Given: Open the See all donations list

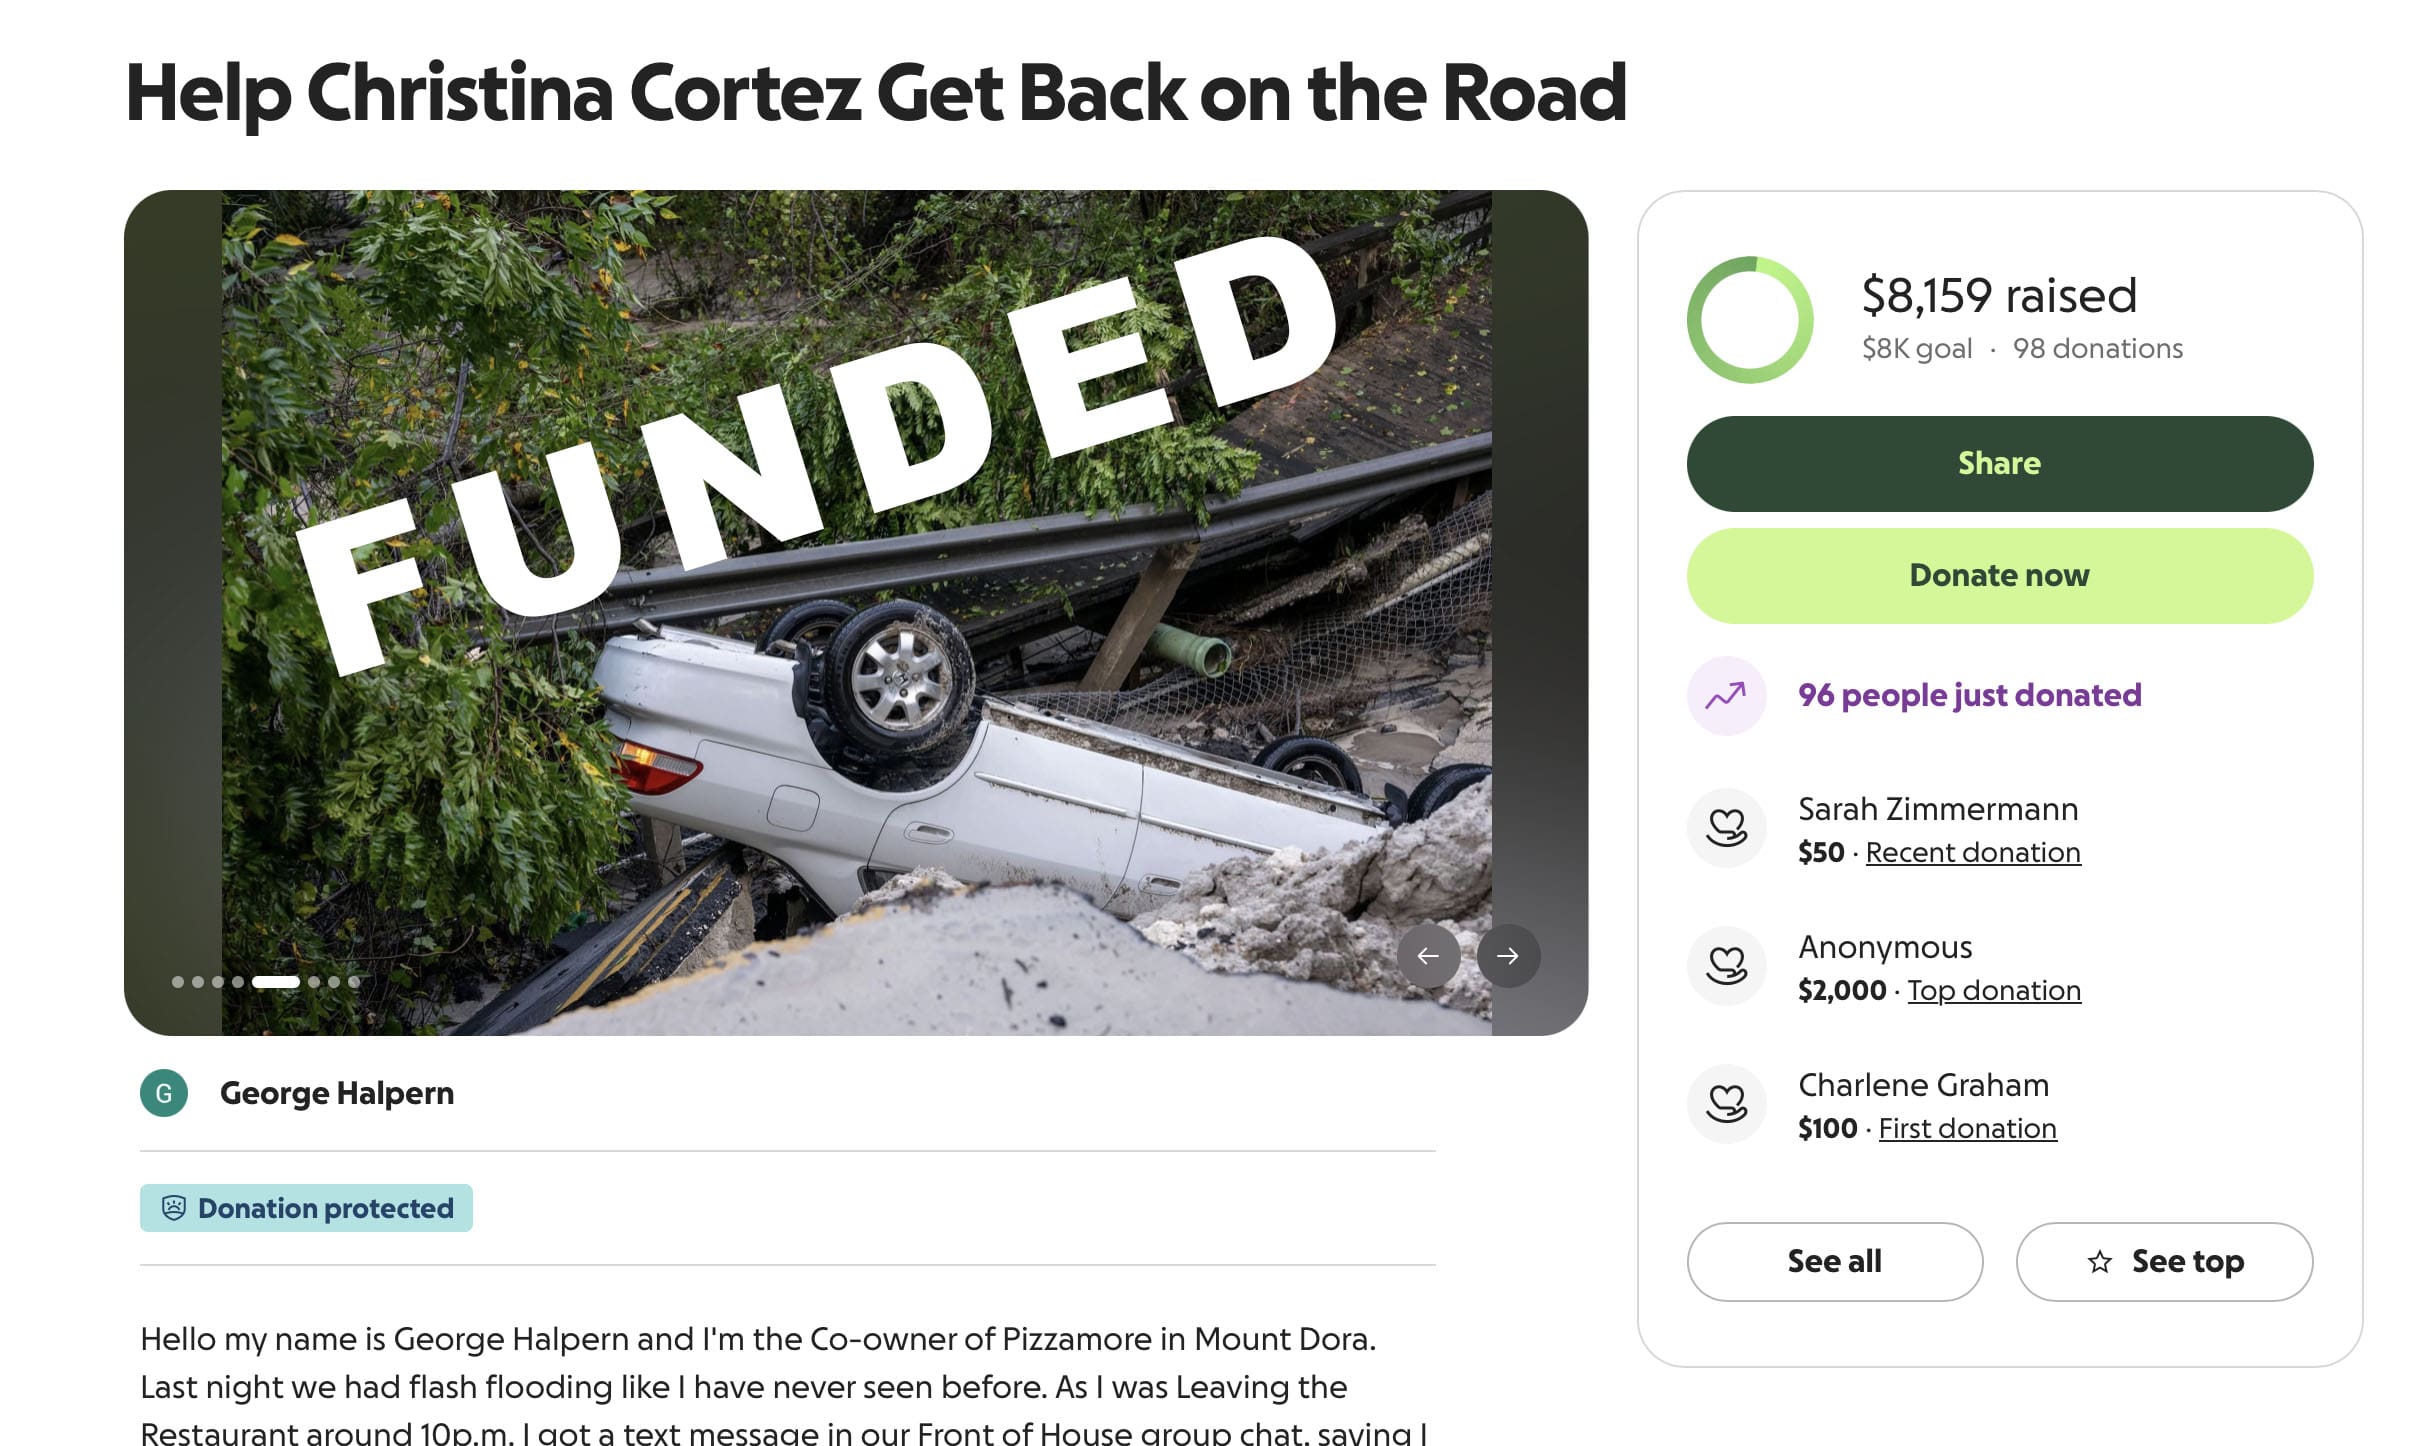Looking at the screenshot, I should (1834, 1262).
